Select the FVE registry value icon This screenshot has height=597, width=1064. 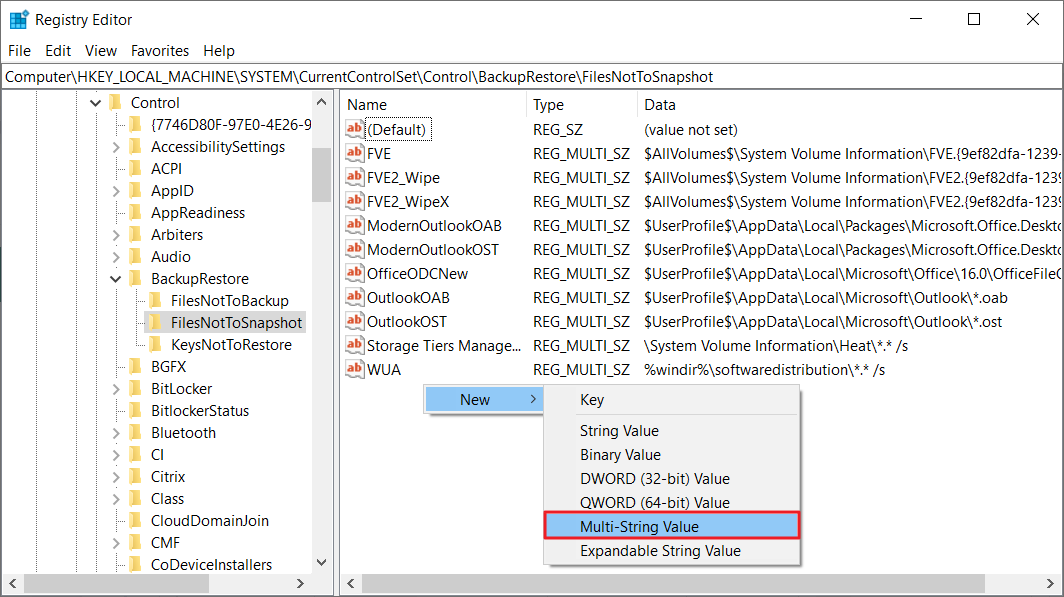point(355,153)
